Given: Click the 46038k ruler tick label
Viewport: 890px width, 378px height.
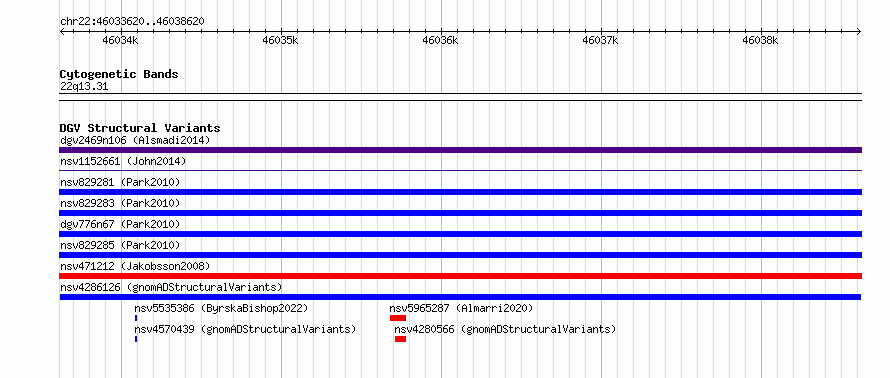Looking at the screenshot, I should point(761,41).
